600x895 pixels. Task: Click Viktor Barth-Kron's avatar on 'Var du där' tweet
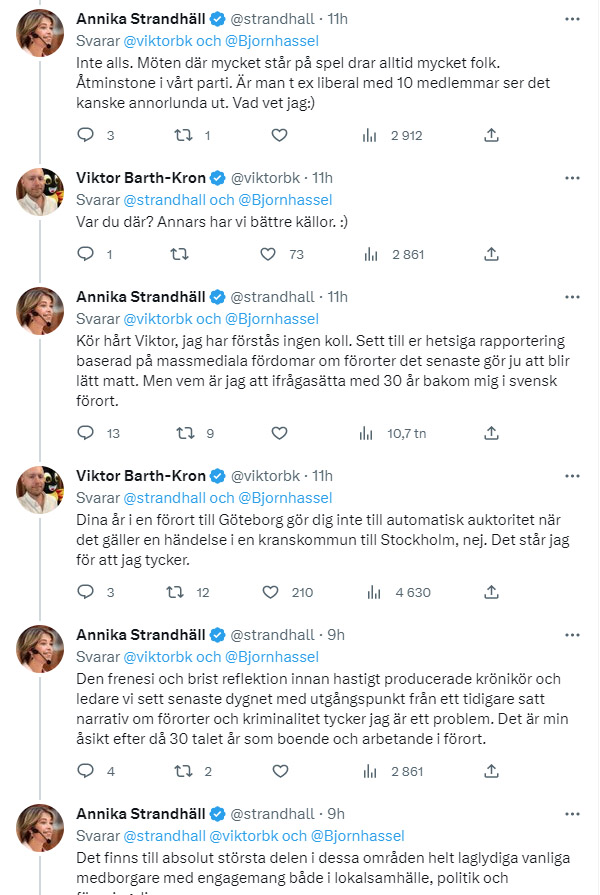pyautogui.click(x=41, y=193)
